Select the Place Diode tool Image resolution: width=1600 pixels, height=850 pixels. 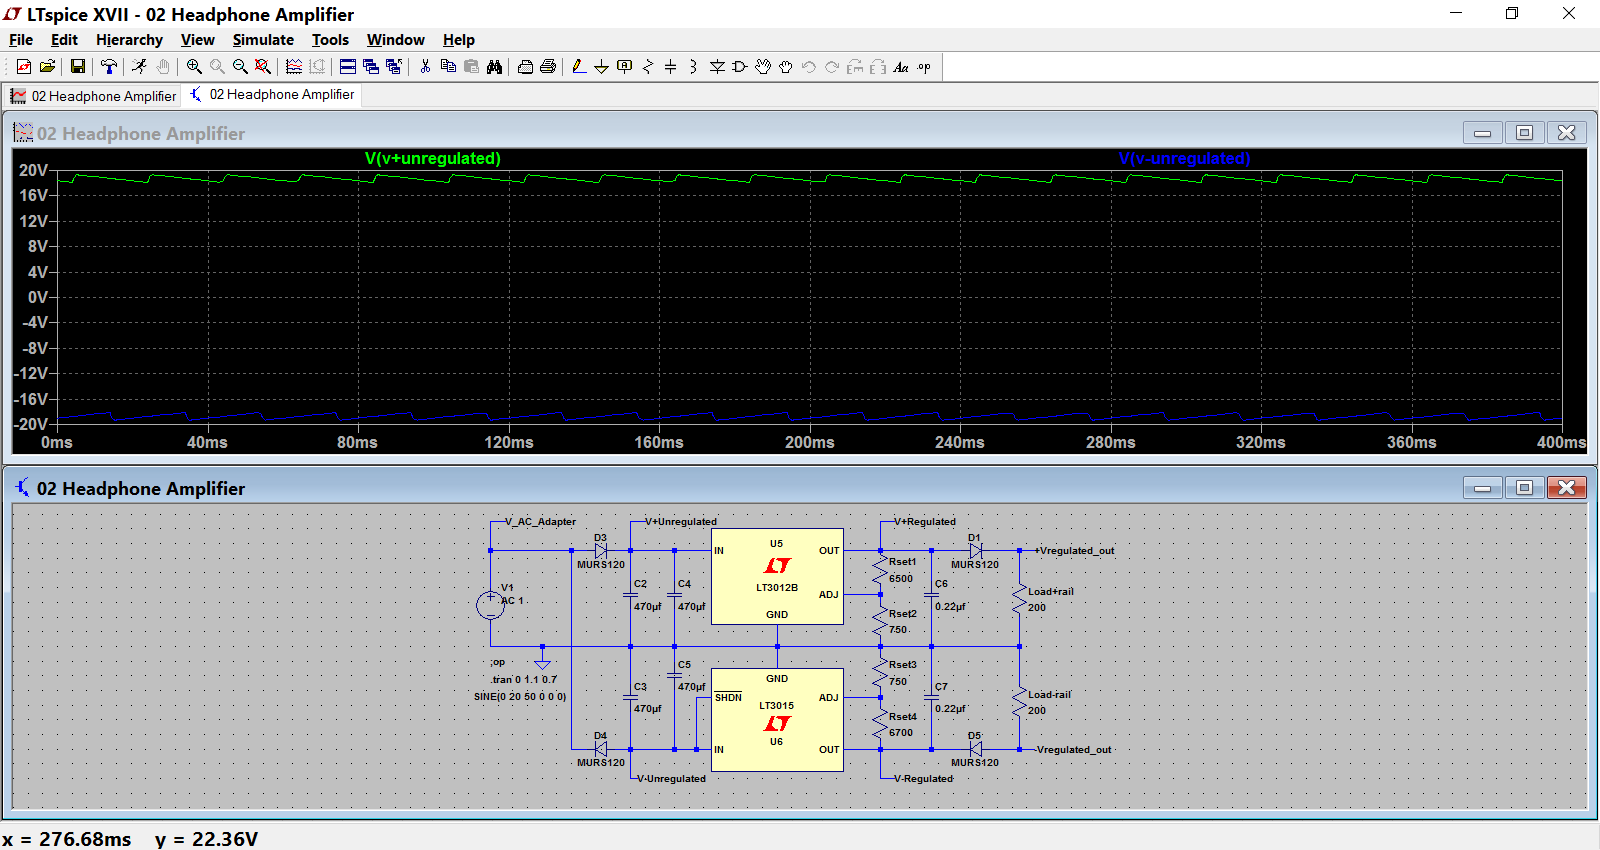(717, 67)
